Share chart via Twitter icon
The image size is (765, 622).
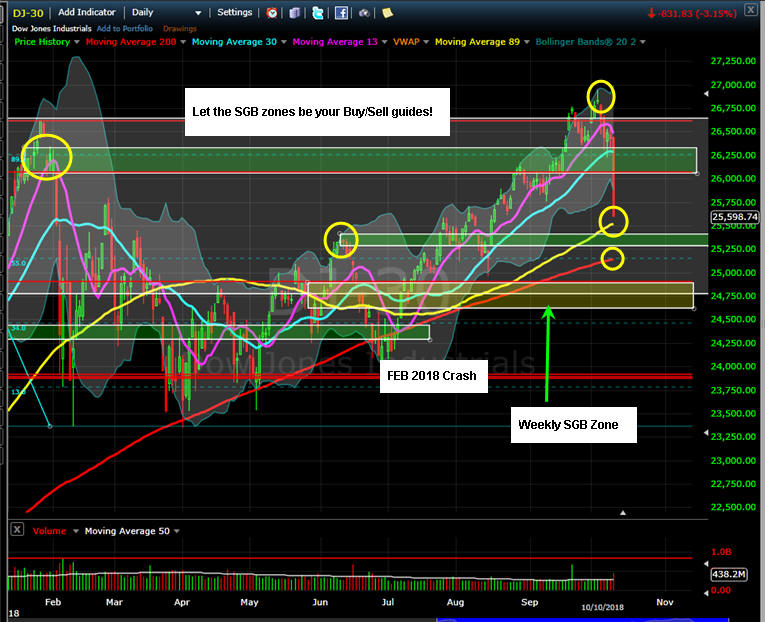pyautogui.click(x=318, y=13)
